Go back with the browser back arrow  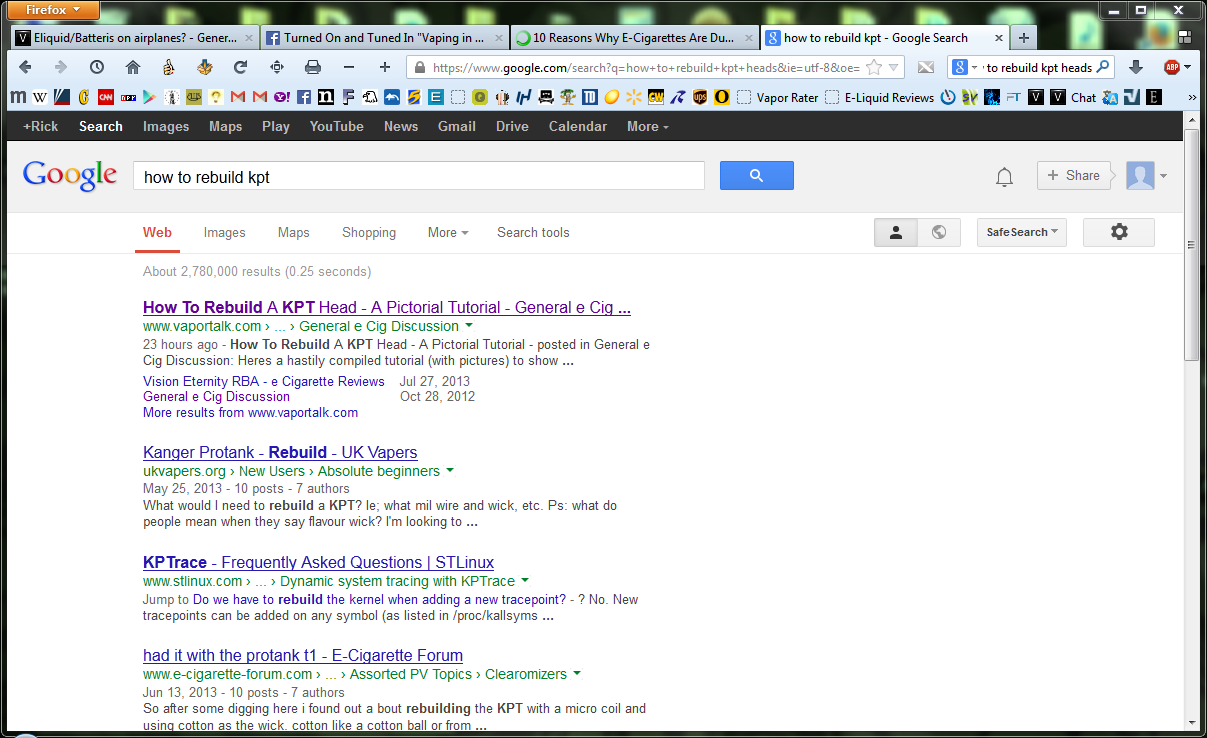25,67
